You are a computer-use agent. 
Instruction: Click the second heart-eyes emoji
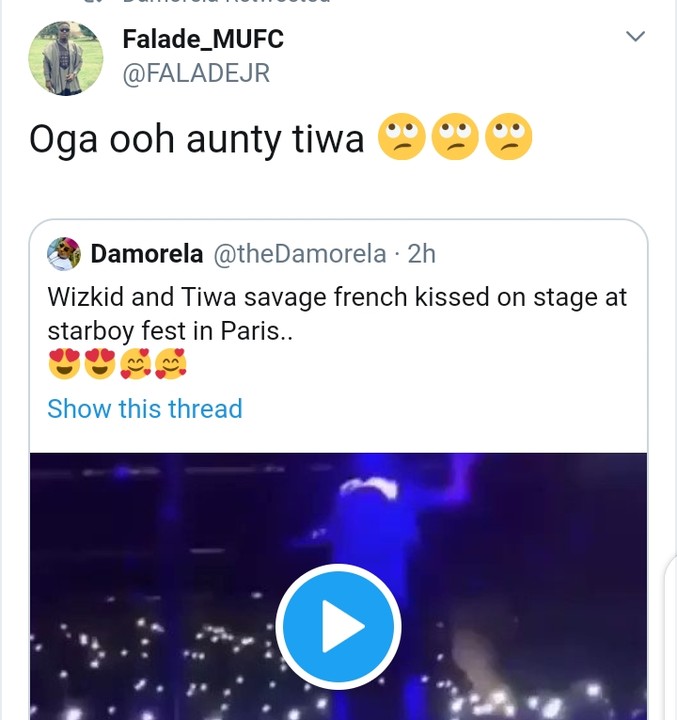pyautogui.click(x=99, y=366)
